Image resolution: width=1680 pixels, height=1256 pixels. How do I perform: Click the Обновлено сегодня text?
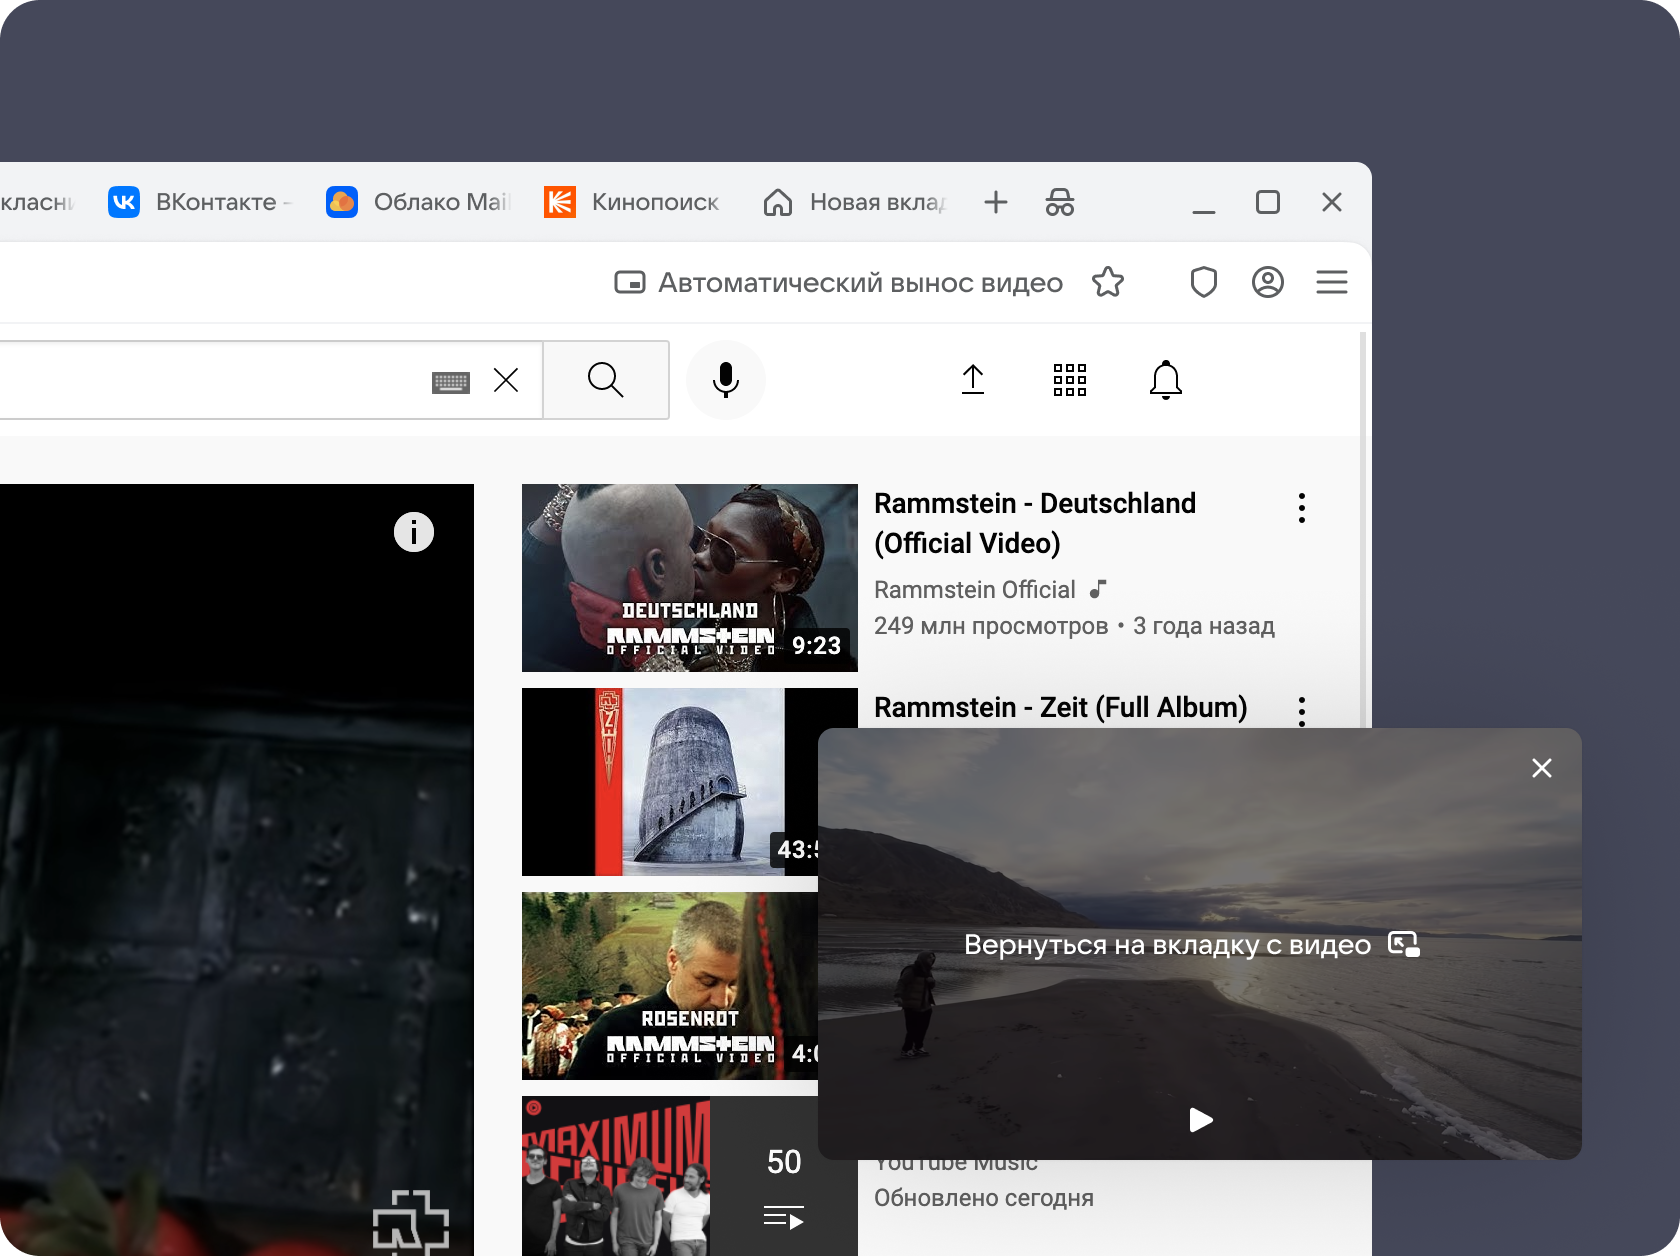pos(984,1198)
